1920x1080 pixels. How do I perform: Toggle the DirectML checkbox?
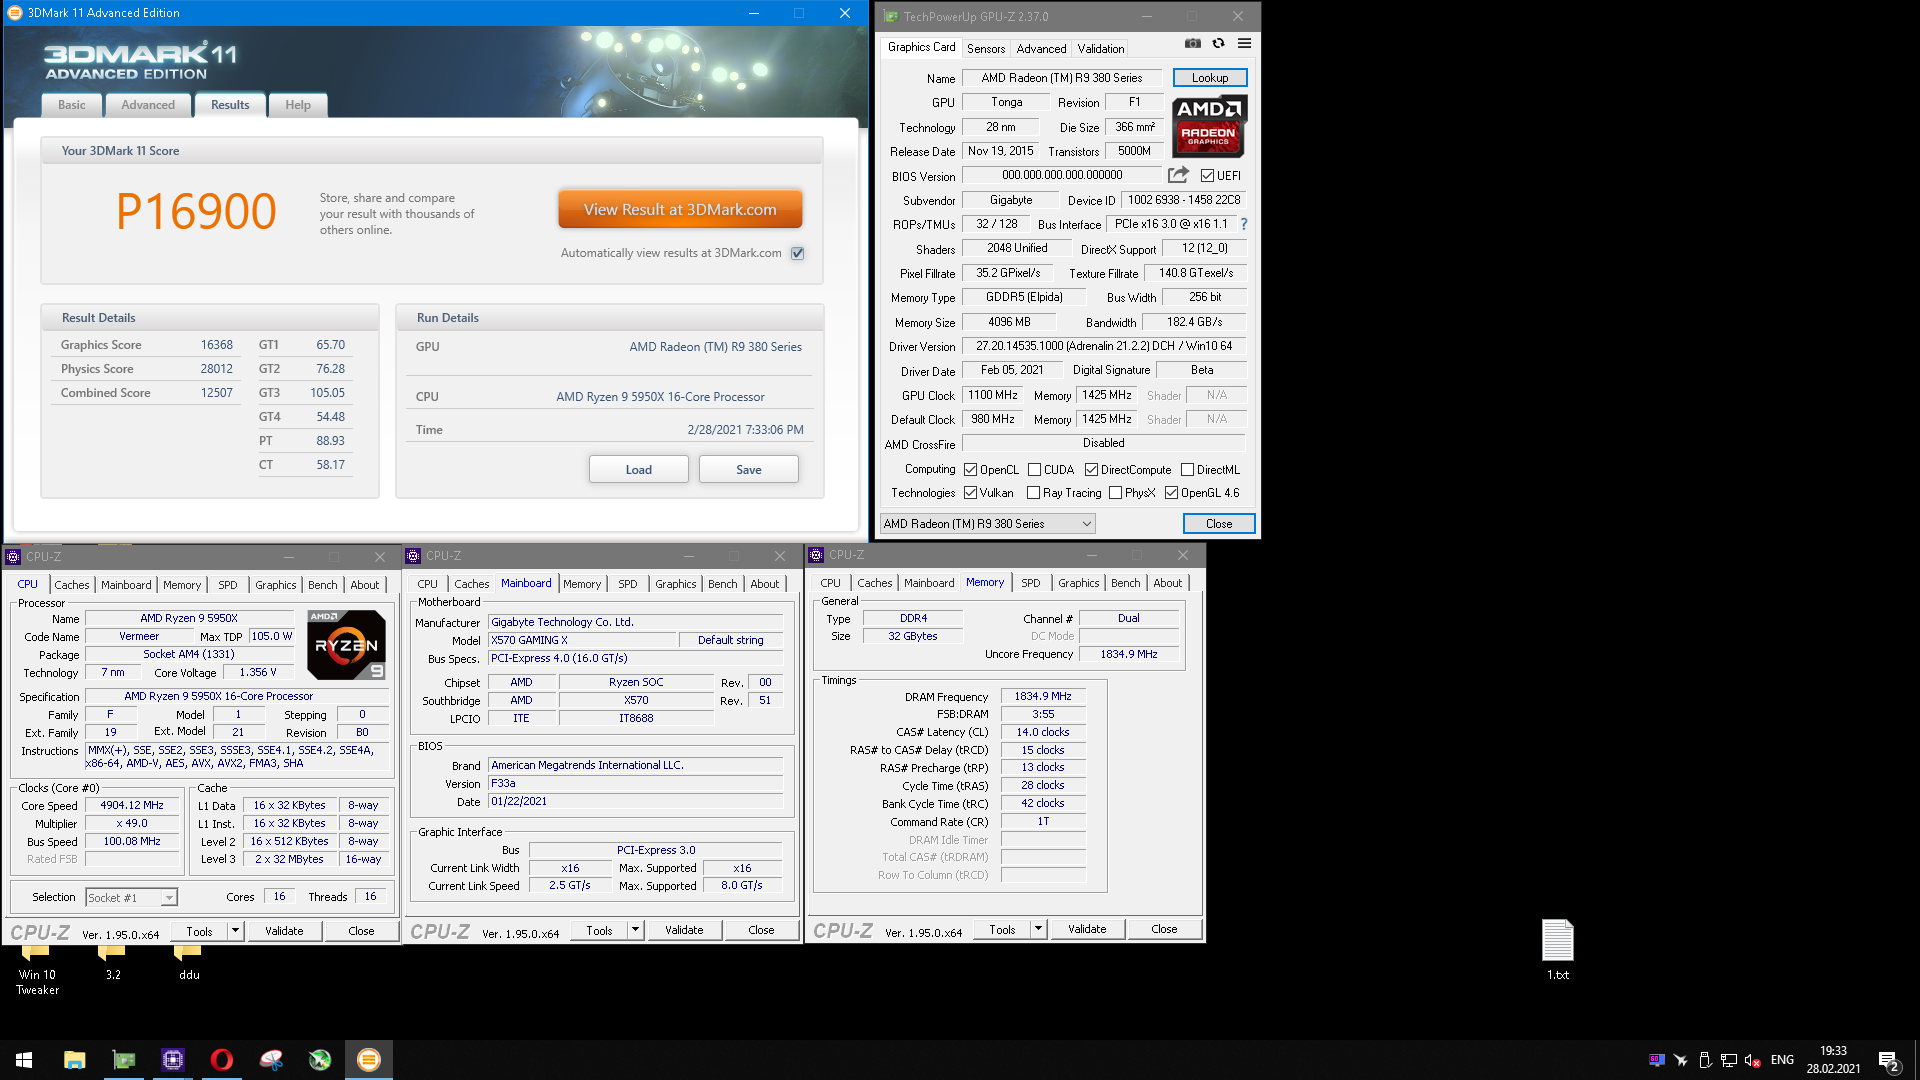(1187, 469)
